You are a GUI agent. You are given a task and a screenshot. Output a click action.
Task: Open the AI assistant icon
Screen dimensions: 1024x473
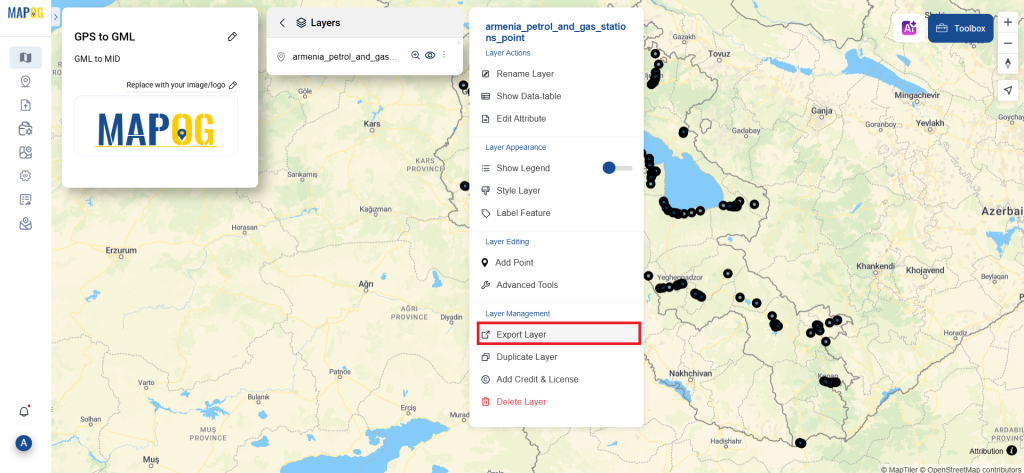click(909, 28)
